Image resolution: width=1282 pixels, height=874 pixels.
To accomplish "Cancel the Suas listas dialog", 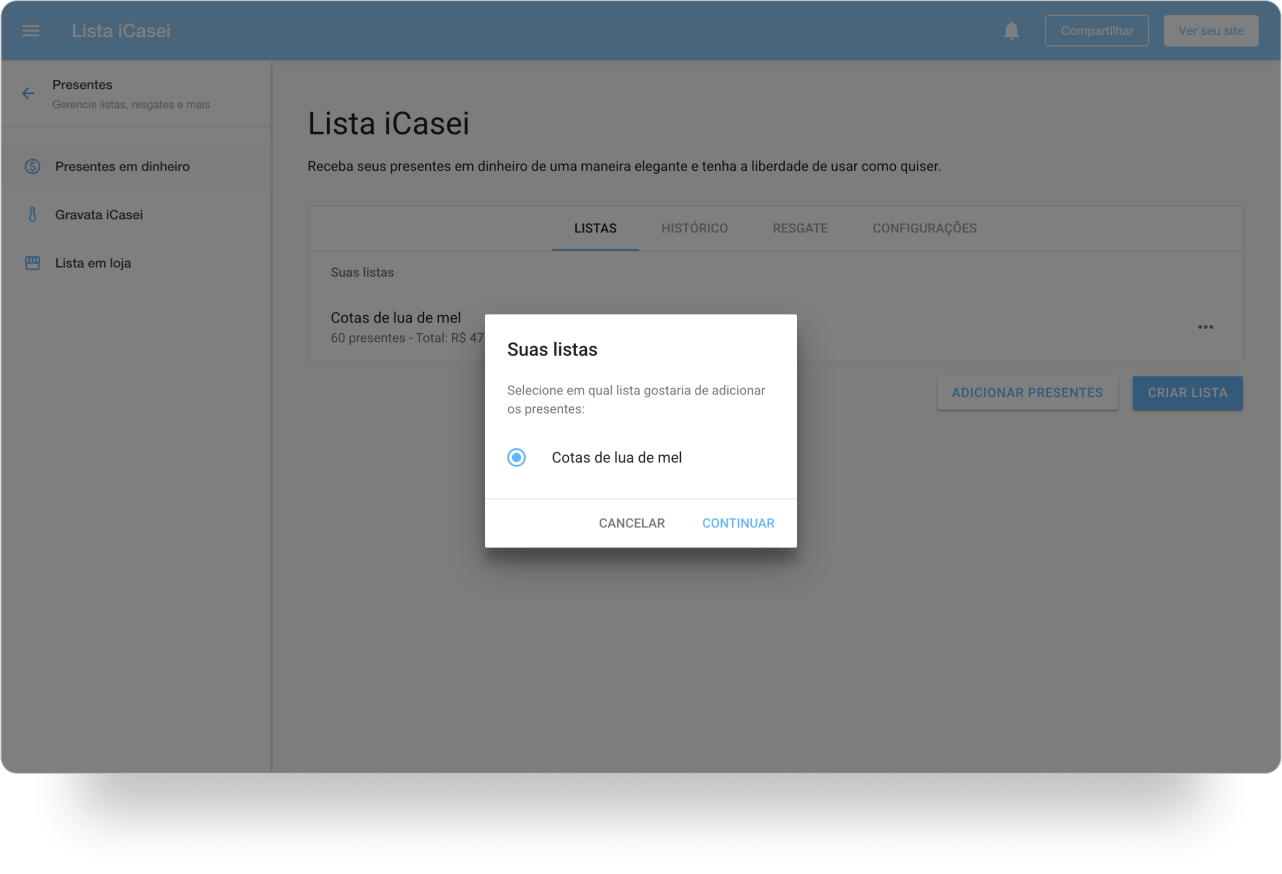I will (x=632, y=523).
